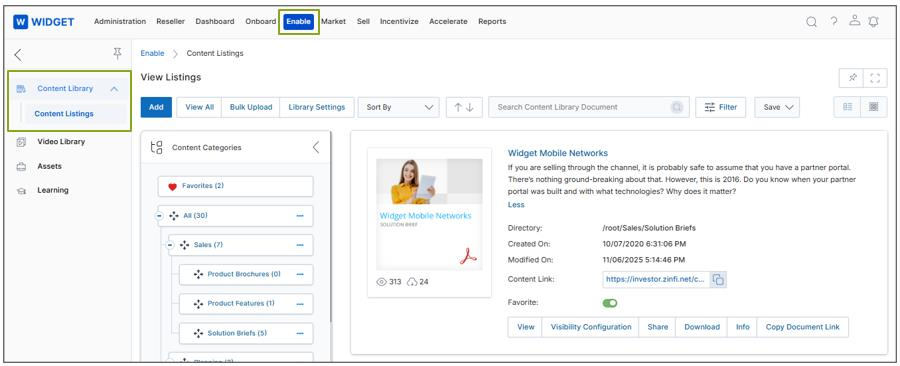Viewport: 900px width, 366px height.
Task: Switch to grid view layout
Action: [x=874, y=107]
